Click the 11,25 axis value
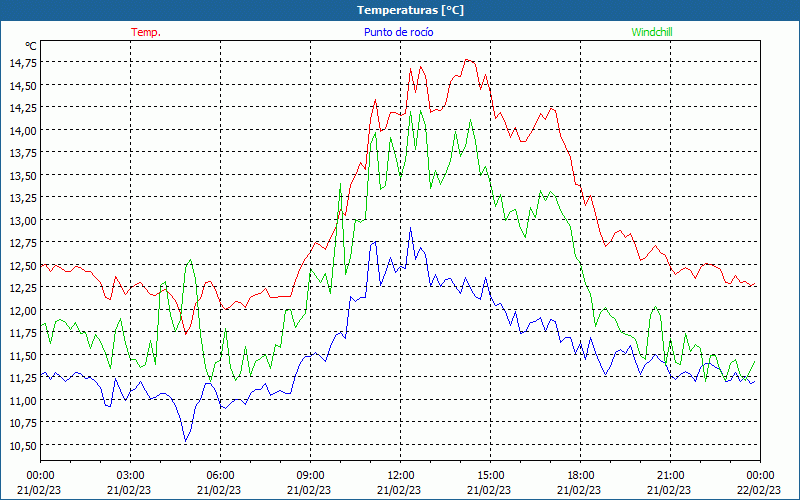800x500 pixels. (22, 378)
